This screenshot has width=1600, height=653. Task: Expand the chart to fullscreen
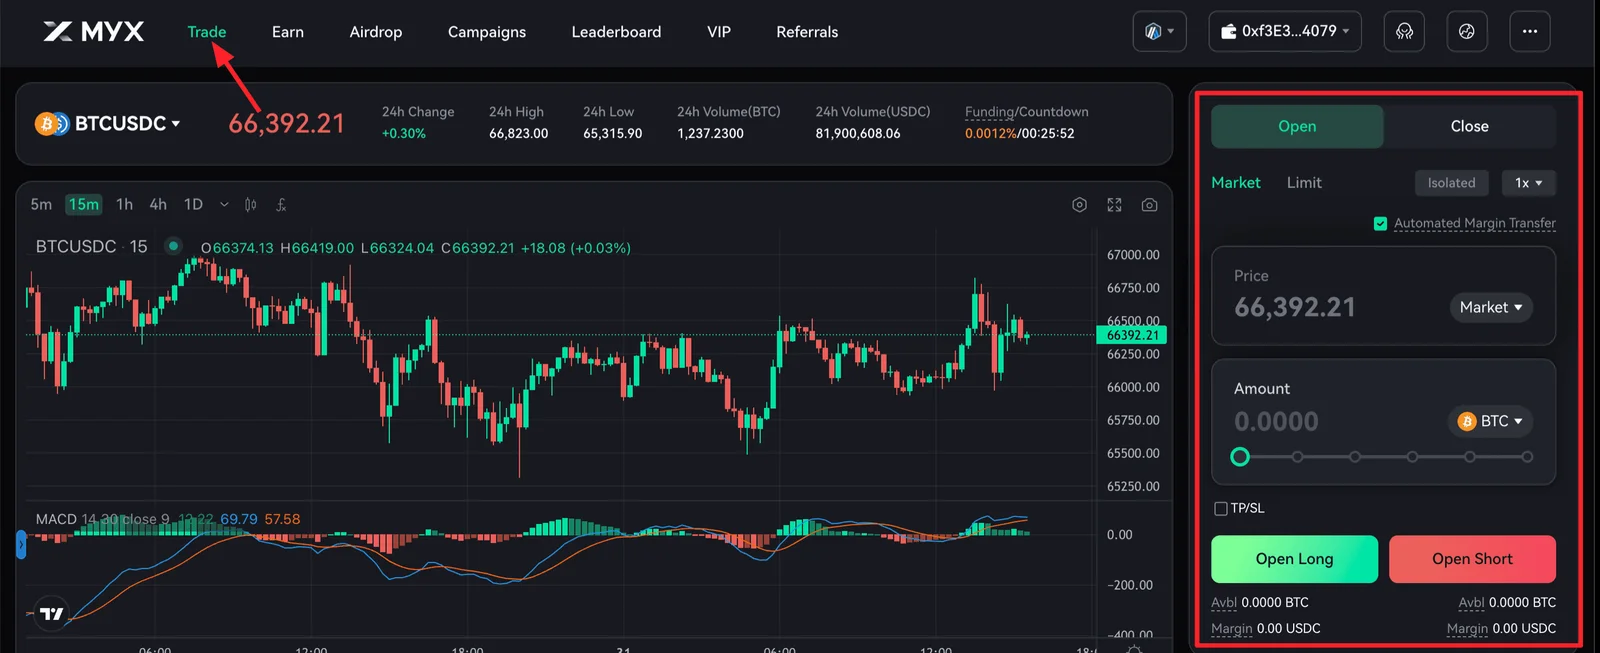[1114, 205]
